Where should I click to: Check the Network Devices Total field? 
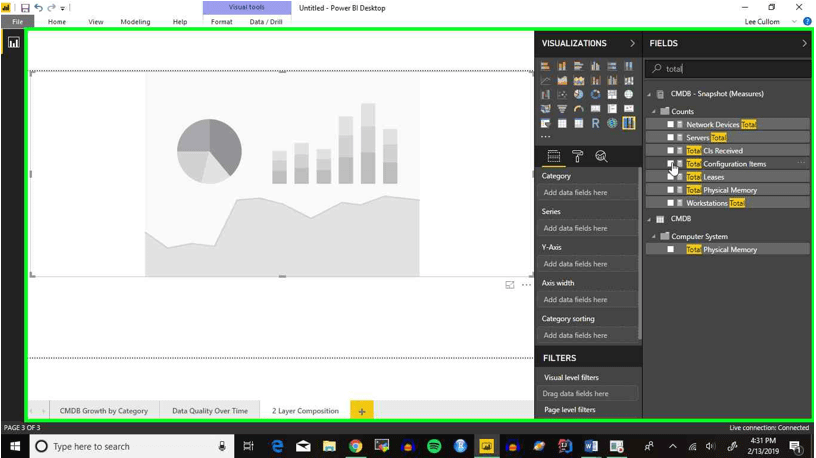tap(670, 124)
